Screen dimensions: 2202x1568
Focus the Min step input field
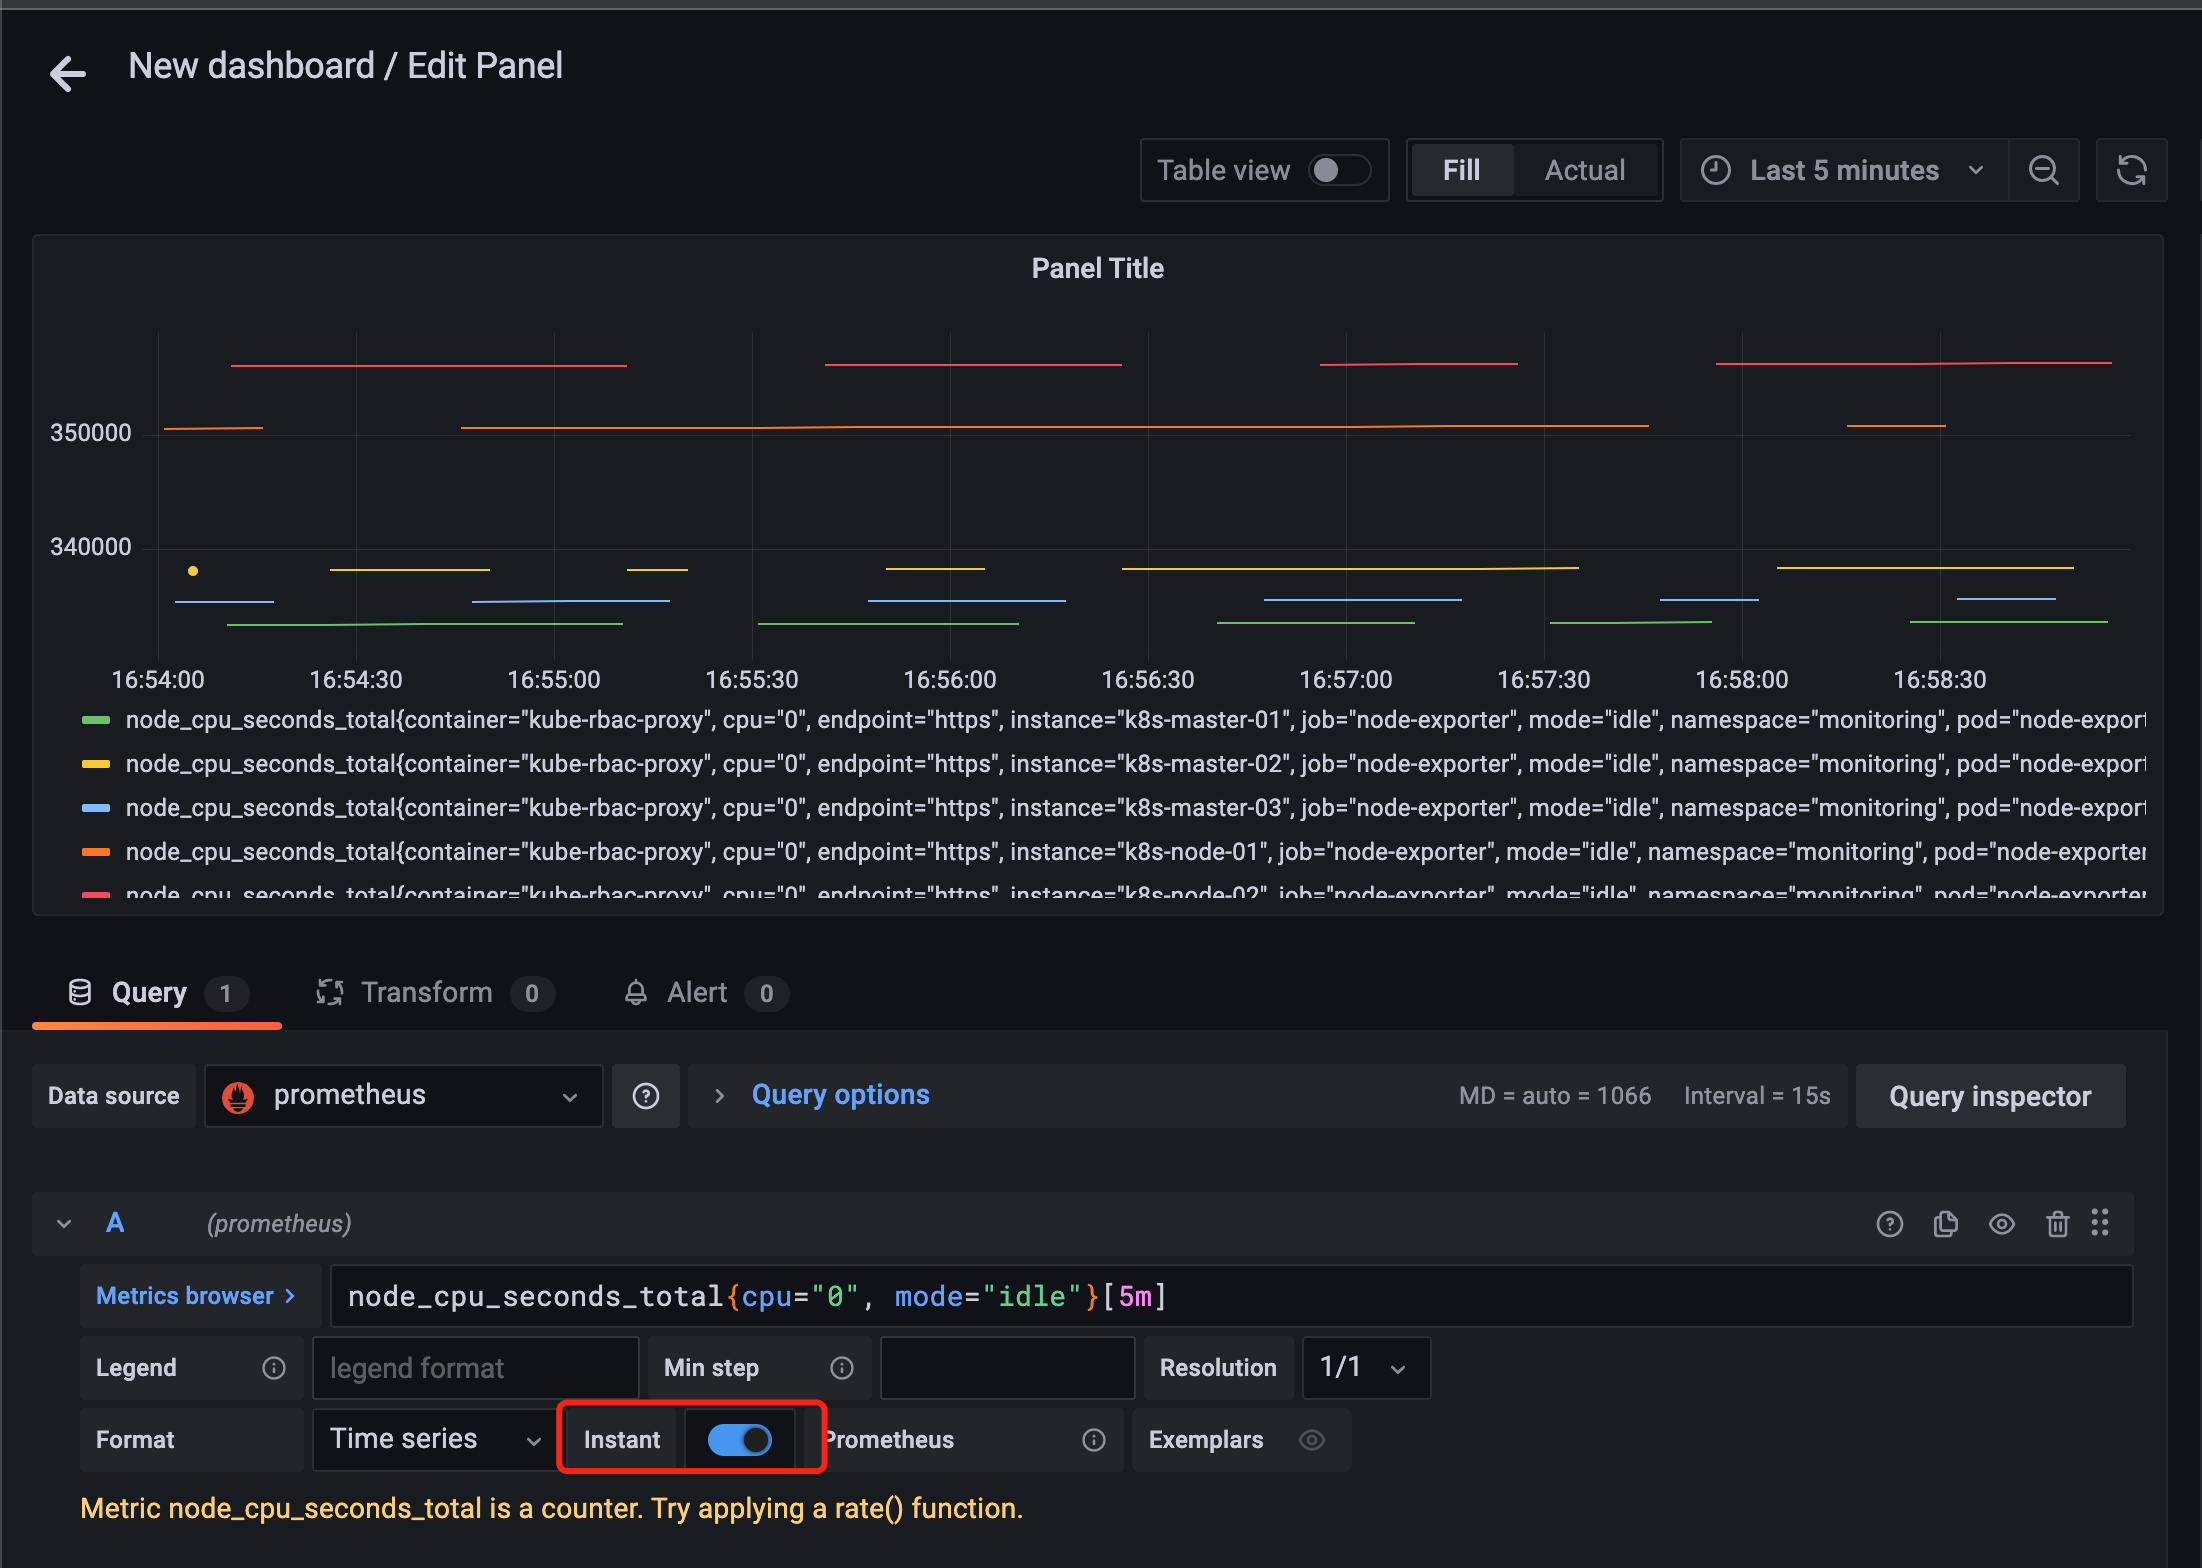[1007, 1368]
